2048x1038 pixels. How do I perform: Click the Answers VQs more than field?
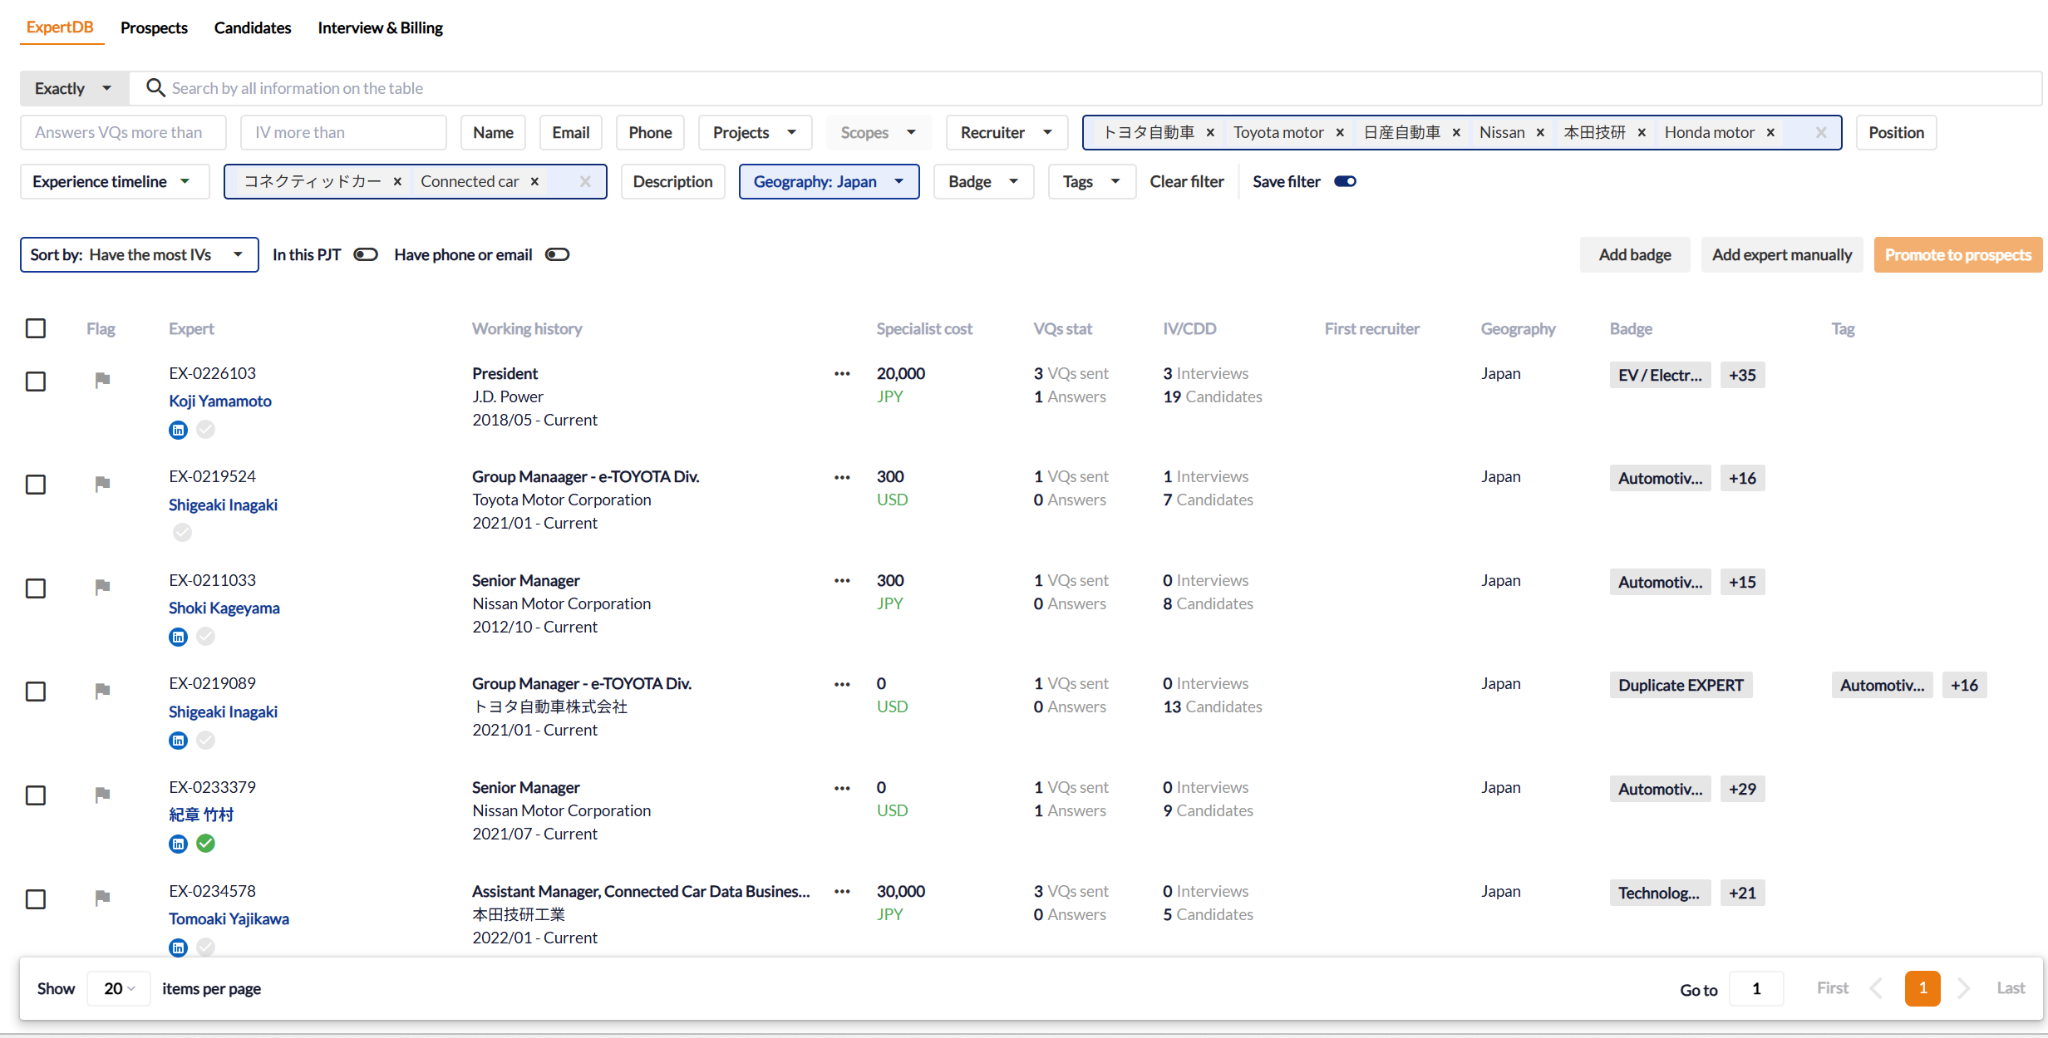pos(123,133)
